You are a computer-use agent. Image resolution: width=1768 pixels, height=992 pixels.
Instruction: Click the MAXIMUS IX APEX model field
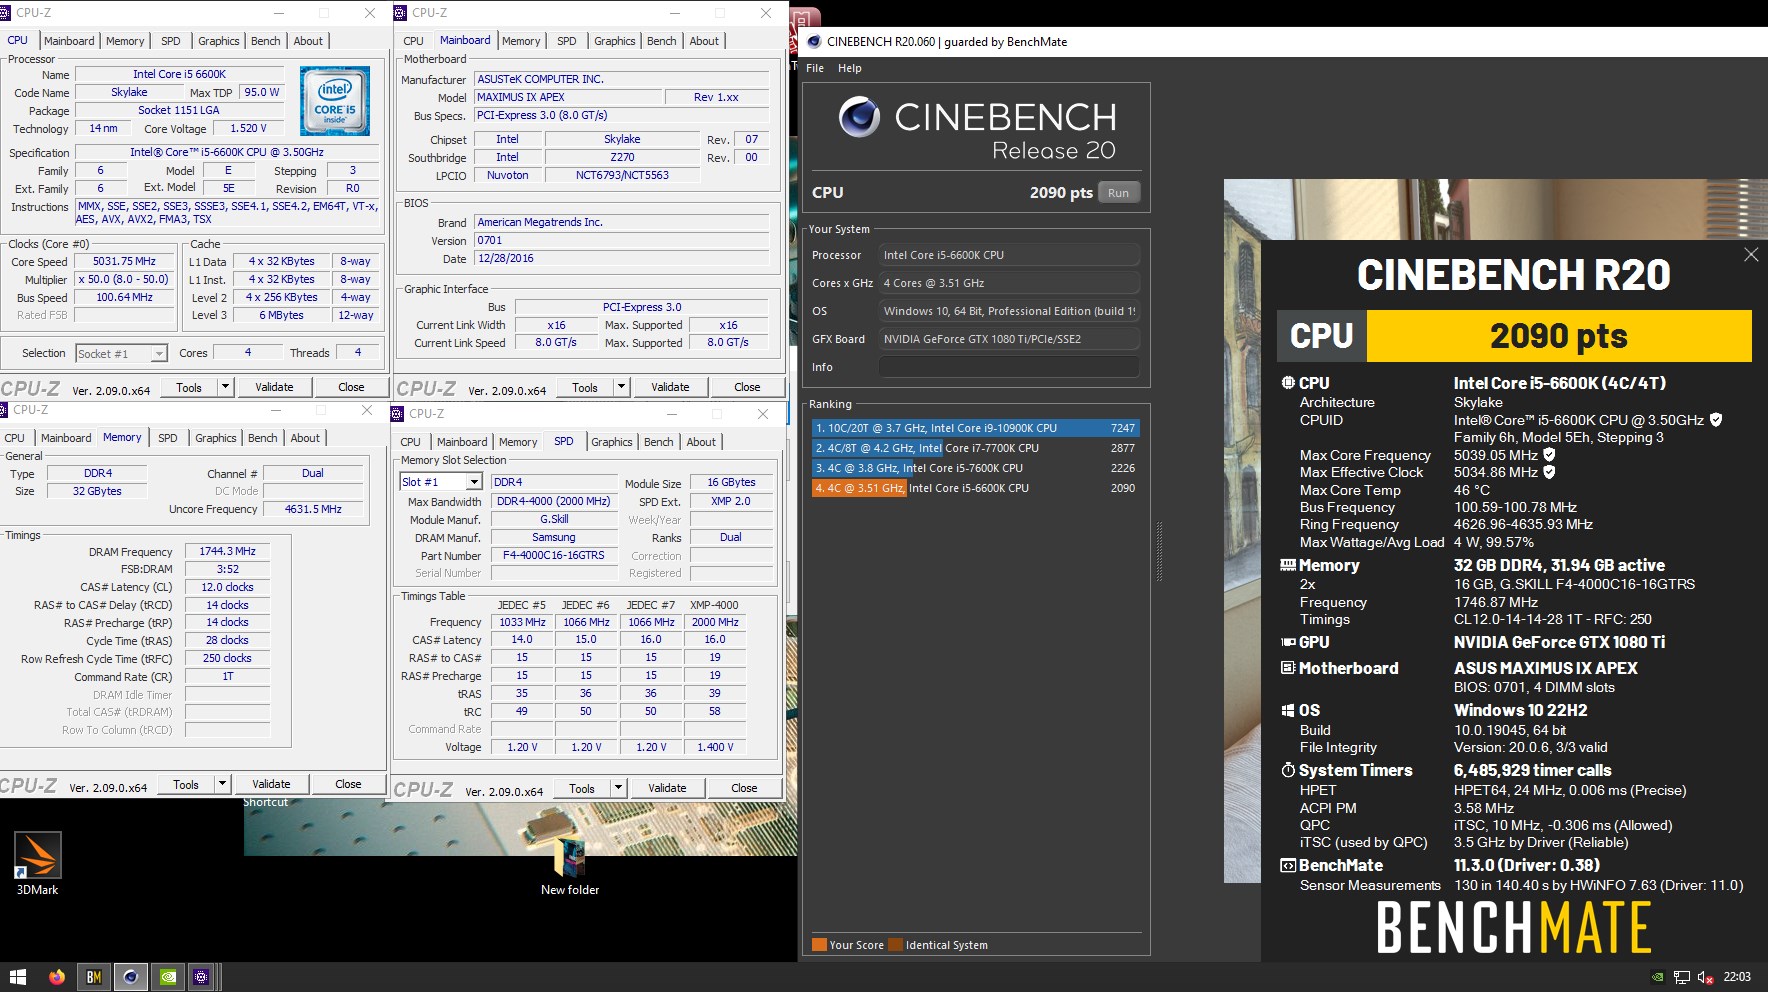coord(568,97)
